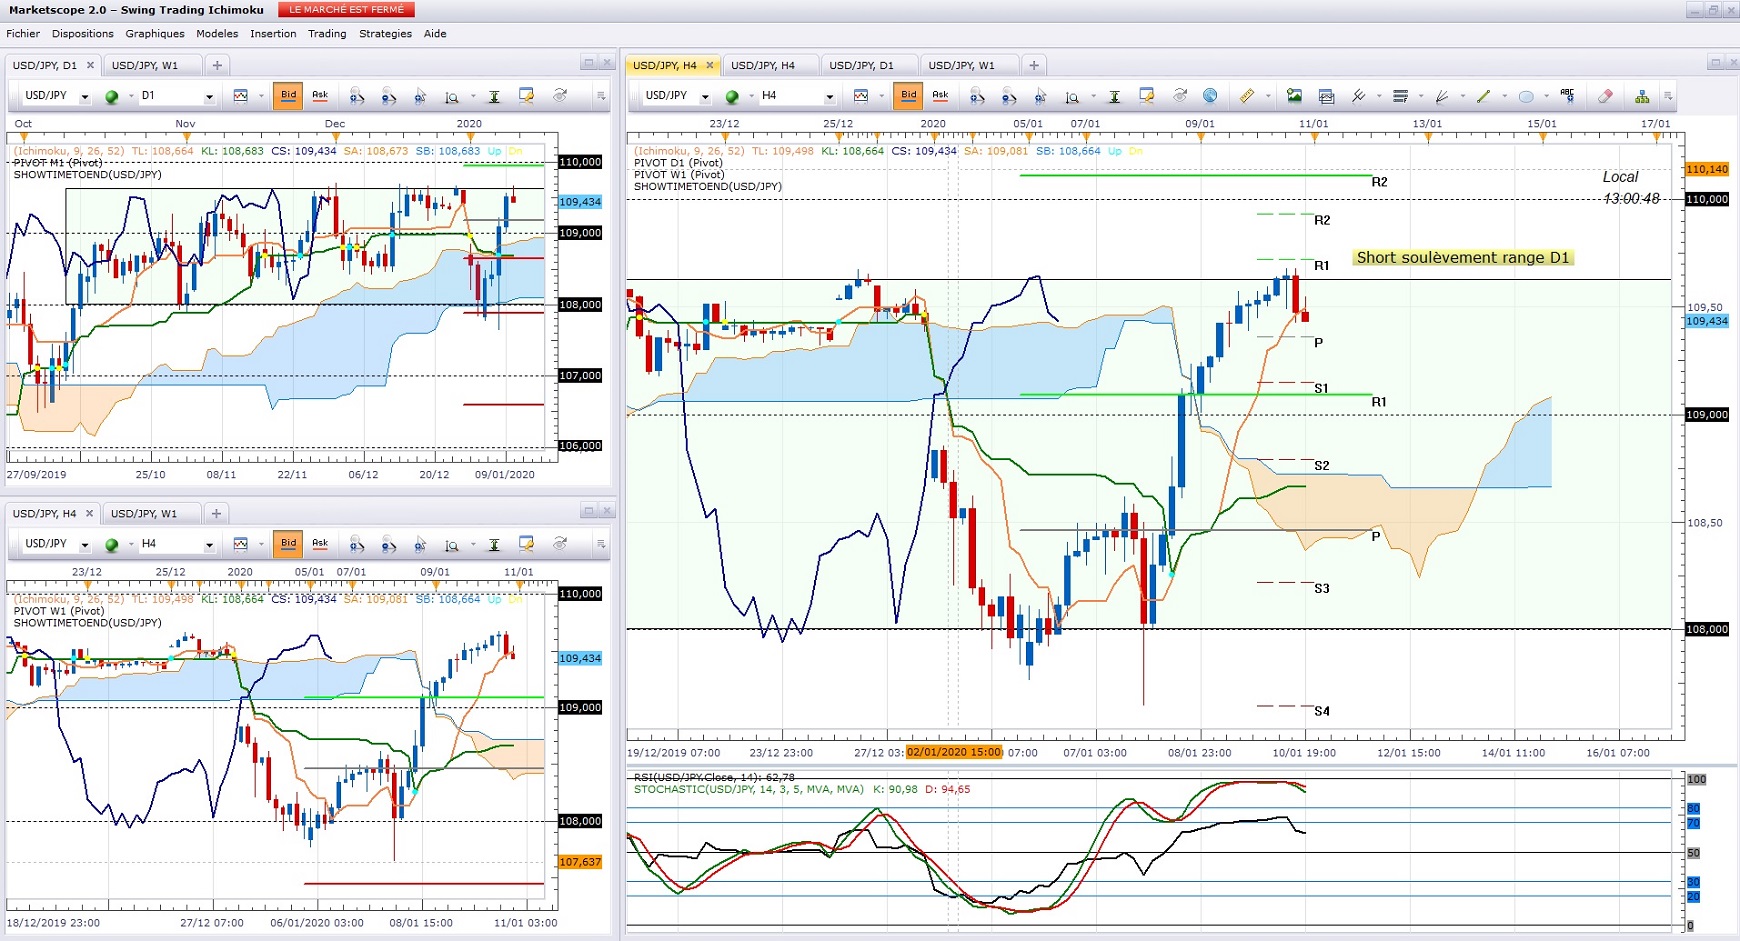Expand the ellipse shape tool dropdown arrow
The width and height of the screenshot is (1740, 941).
(1546, 97)
